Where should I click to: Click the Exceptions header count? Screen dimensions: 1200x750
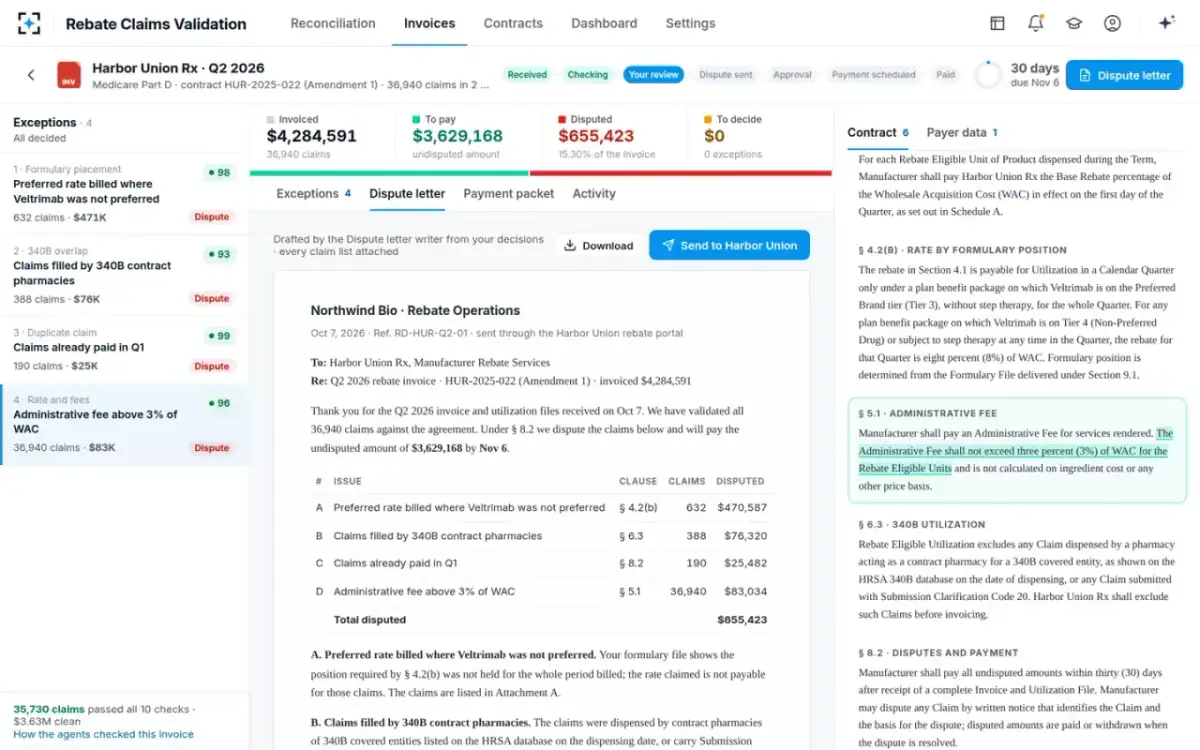pos(88,123)
